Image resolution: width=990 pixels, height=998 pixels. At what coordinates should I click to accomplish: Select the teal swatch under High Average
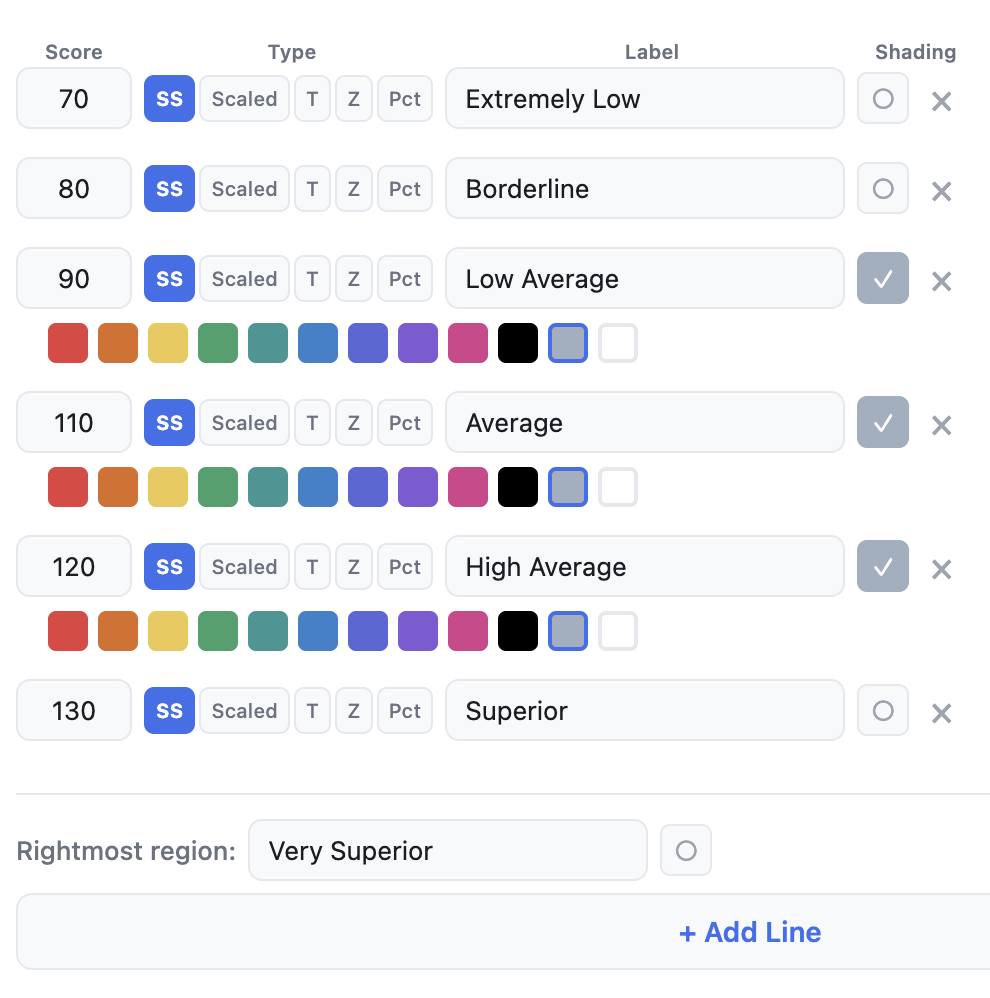pos(267,631)
